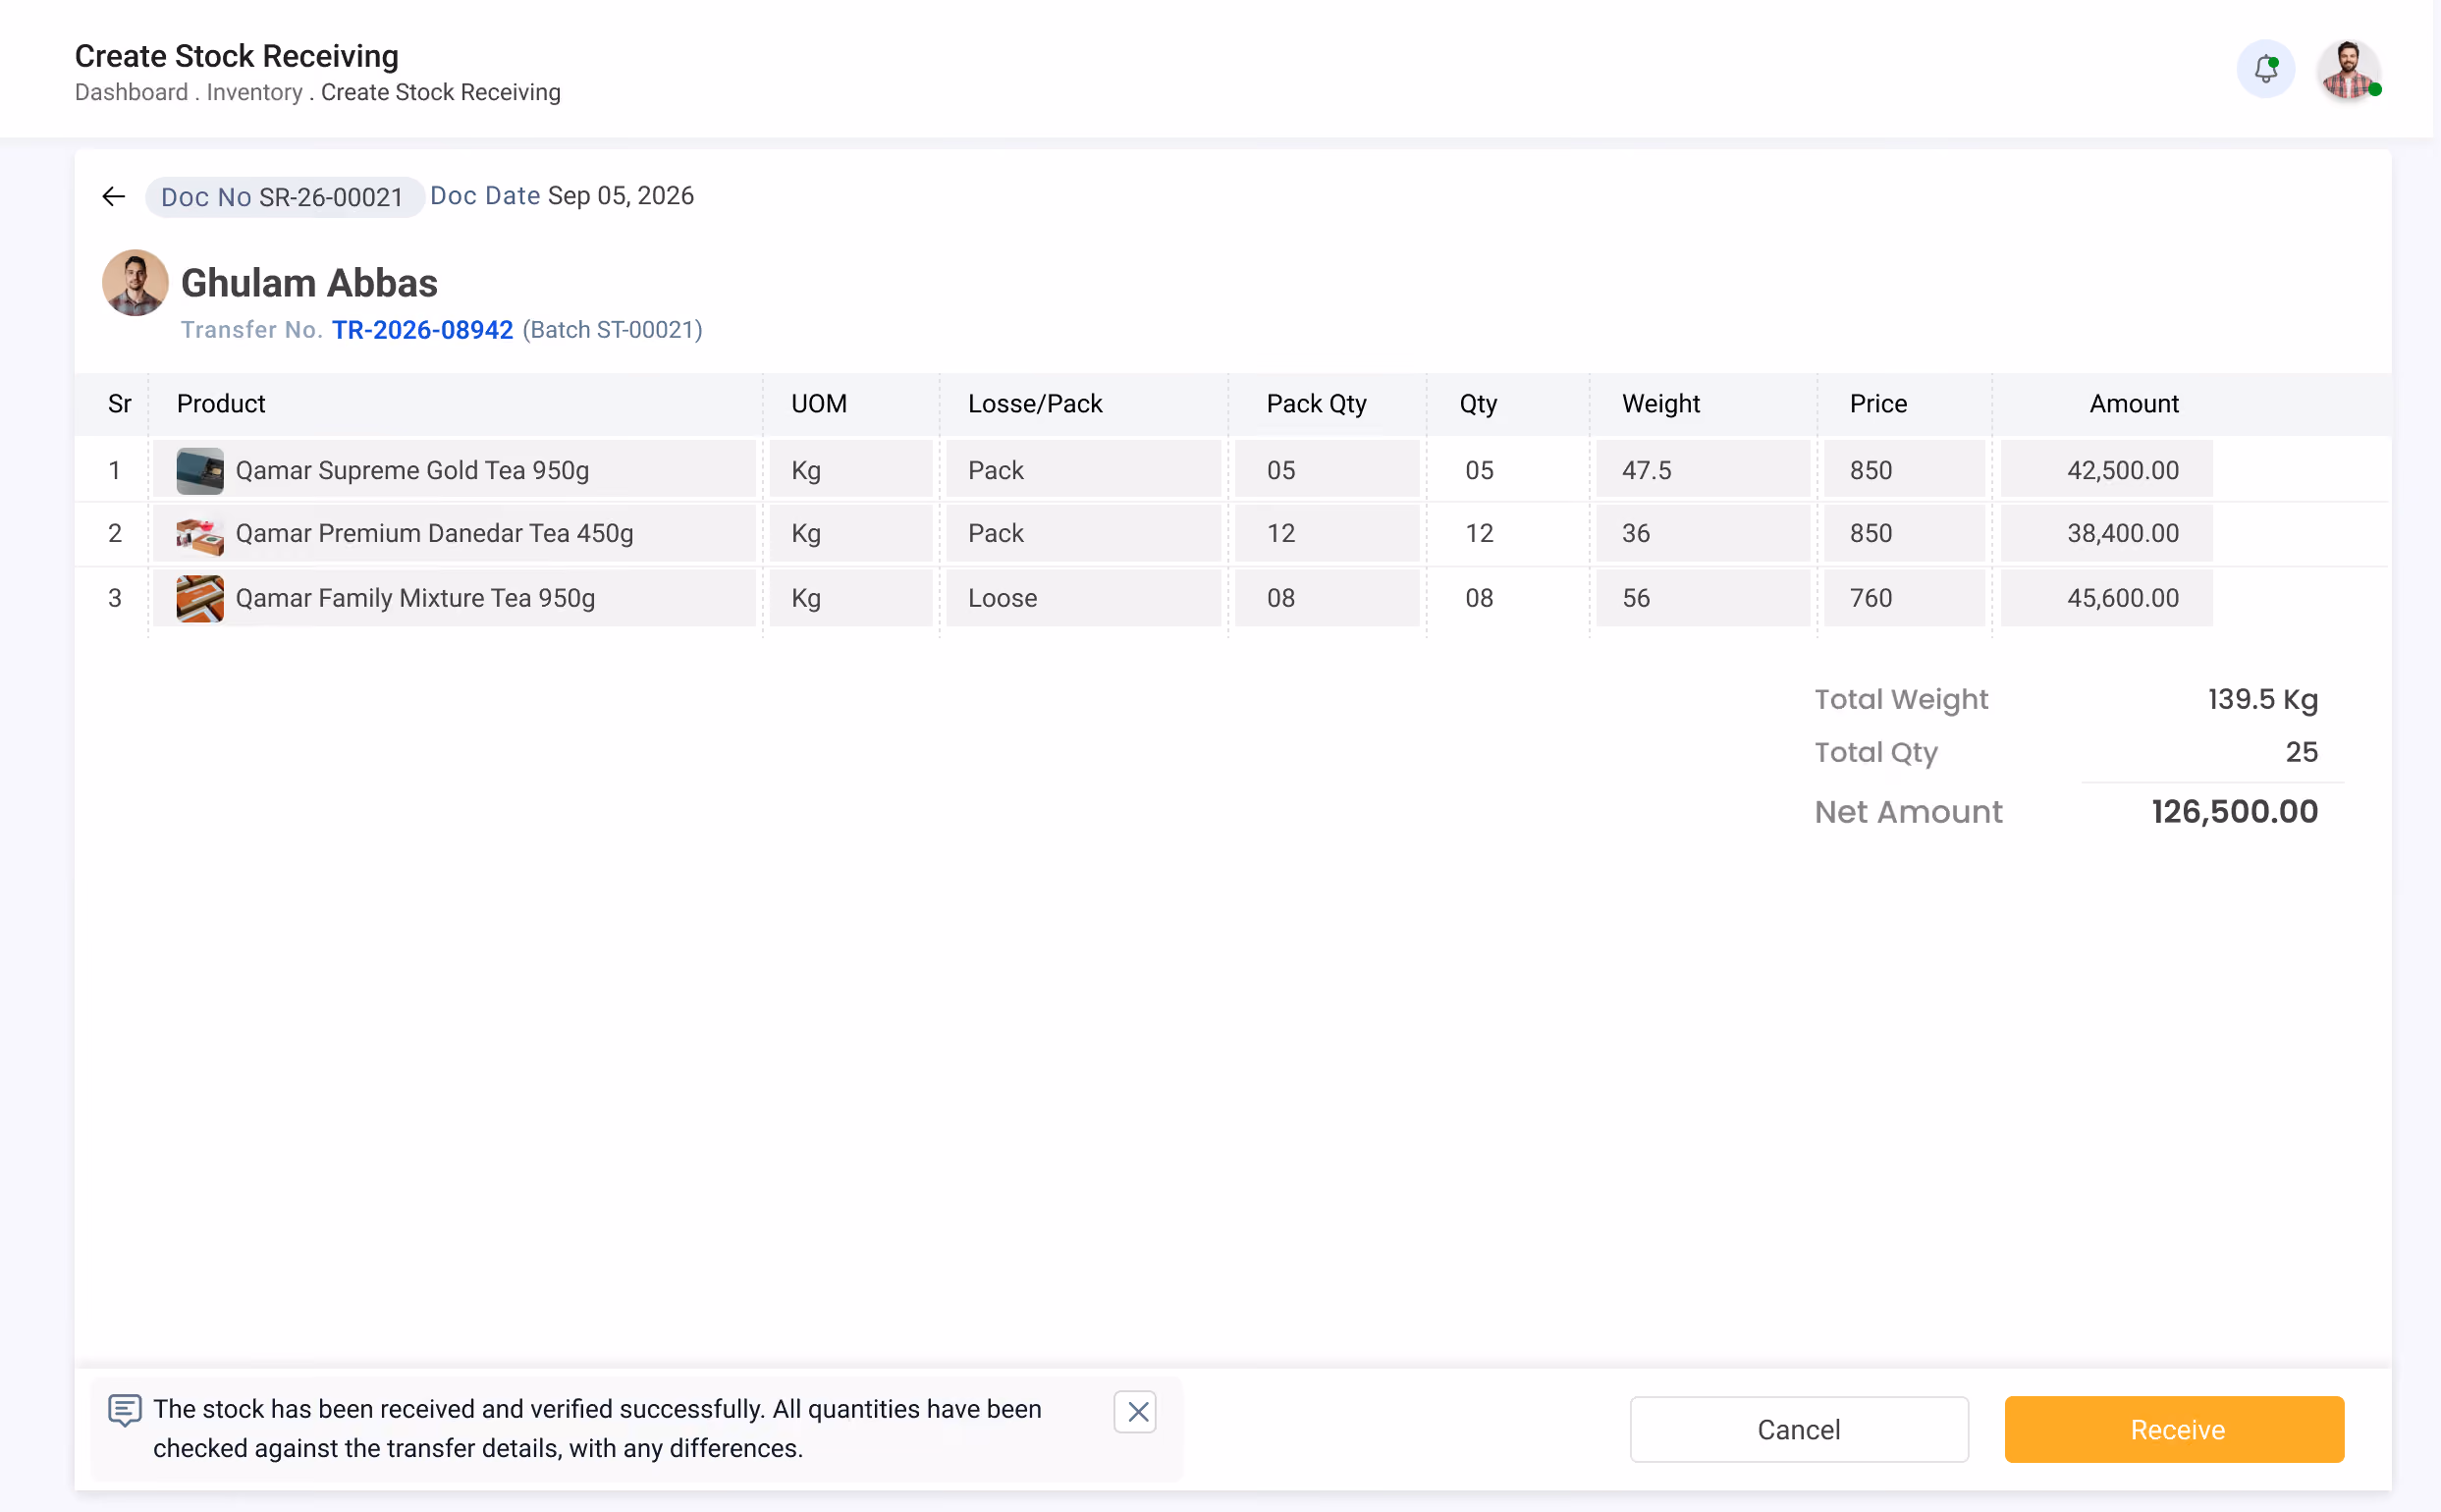Open the notifications bell

(x=2265, y=69)
